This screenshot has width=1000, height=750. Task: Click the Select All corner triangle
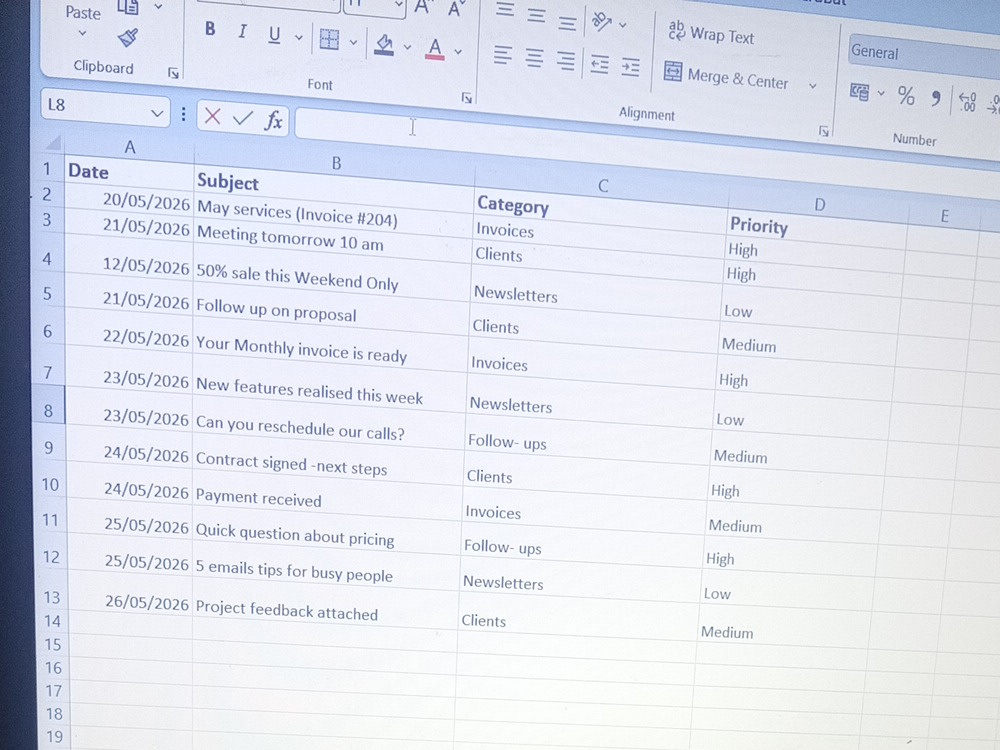(x=54, y=142)
